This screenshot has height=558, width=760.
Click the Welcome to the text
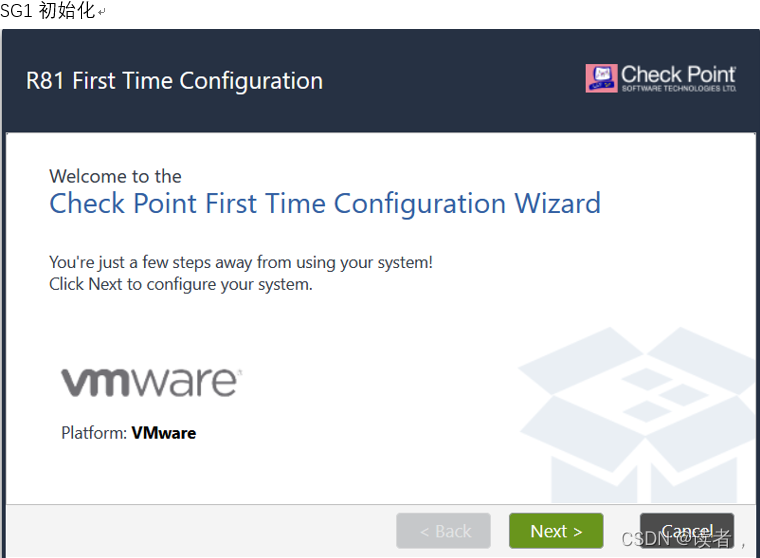coord(115,176)
